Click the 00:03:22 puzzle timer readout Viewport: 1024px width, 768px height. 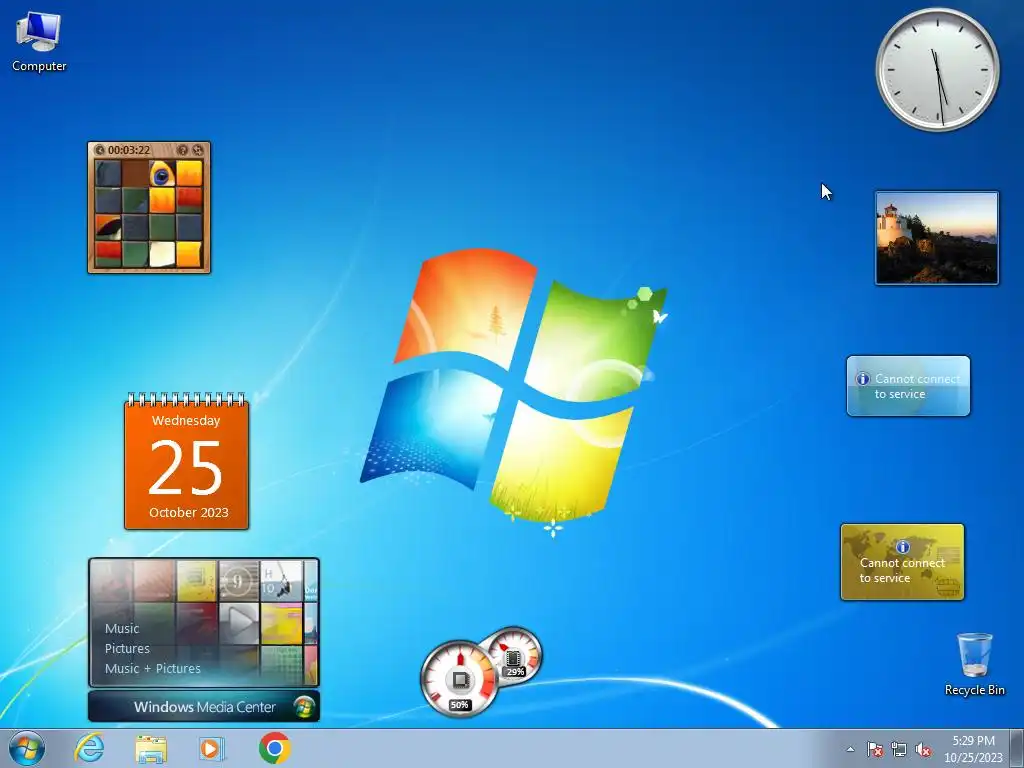pos(129,150)
